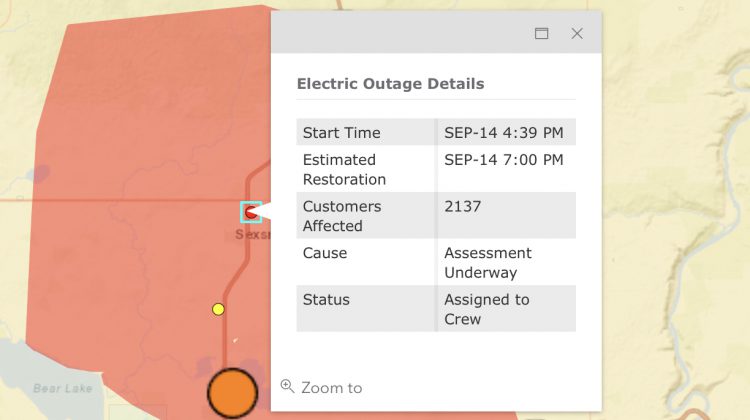Click the Assessment Underway cause text
The image size is (750, 420).
pos(488,263)
